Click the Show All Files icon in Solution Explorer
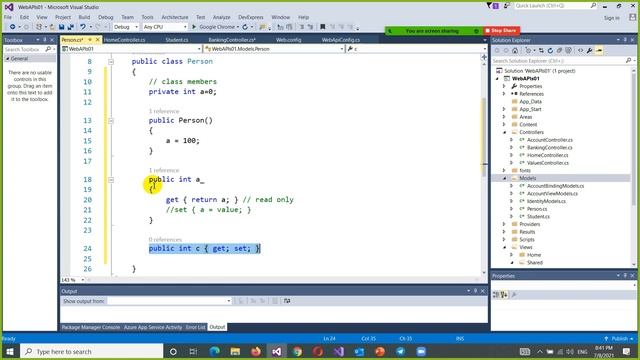640x360 pixels. (x=568, y=51)
